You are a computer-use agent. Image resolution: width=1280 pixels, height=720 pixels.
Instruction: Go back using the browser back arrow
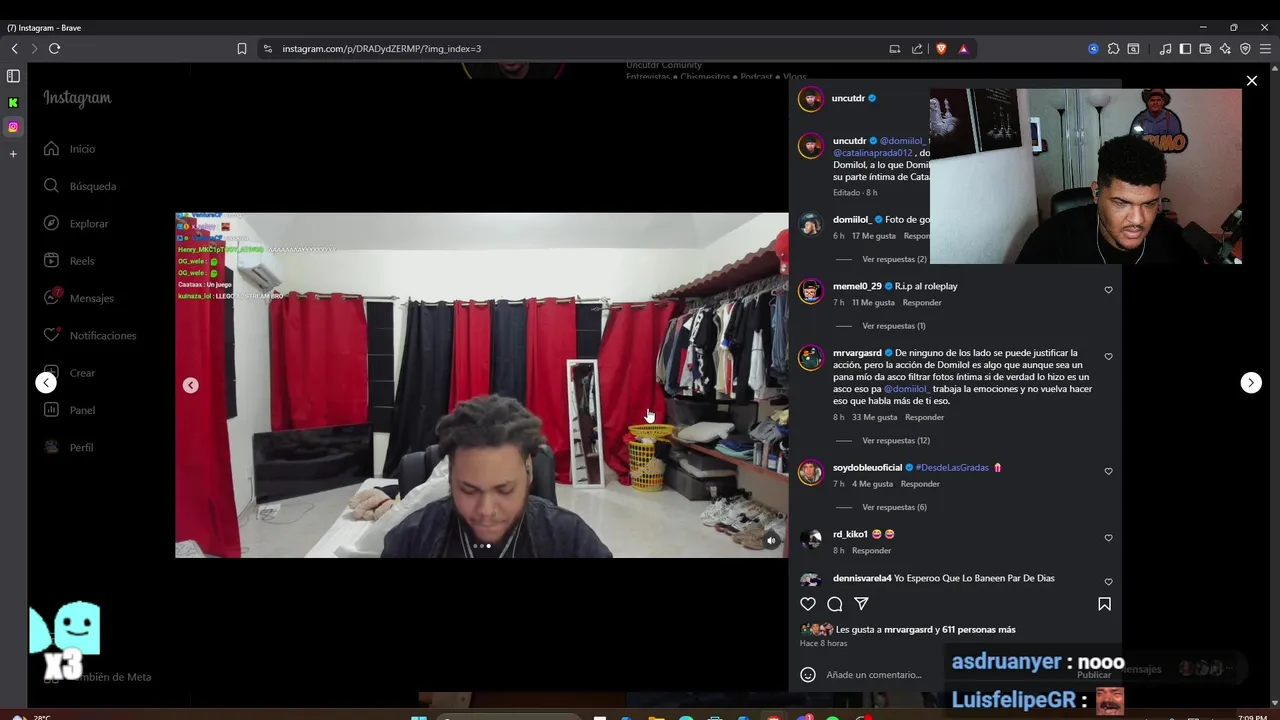(14, 48)
